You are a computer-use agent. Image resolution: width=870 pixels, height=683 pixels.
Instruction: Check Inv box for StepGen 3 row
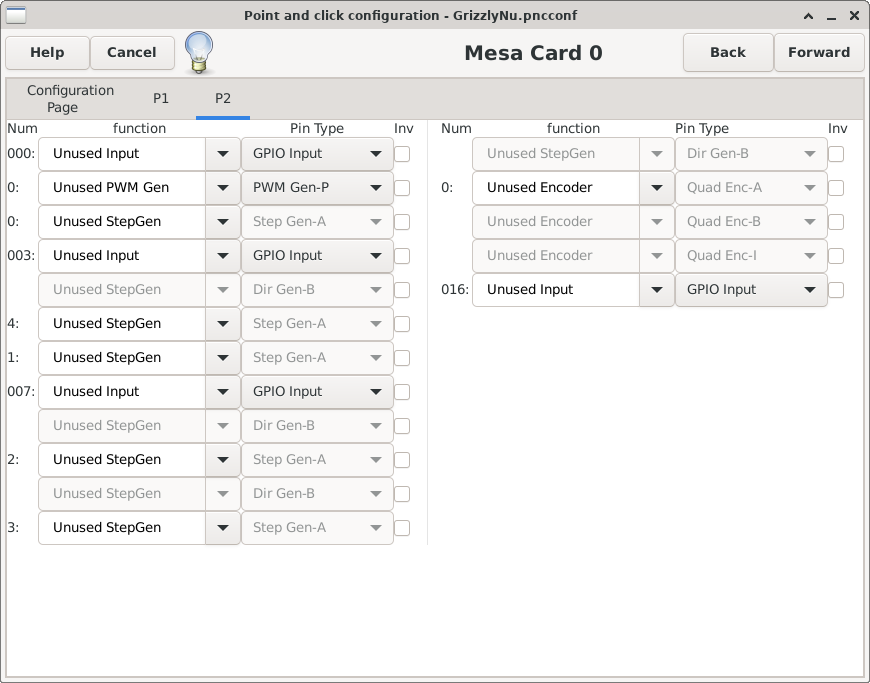coord(402,528)
